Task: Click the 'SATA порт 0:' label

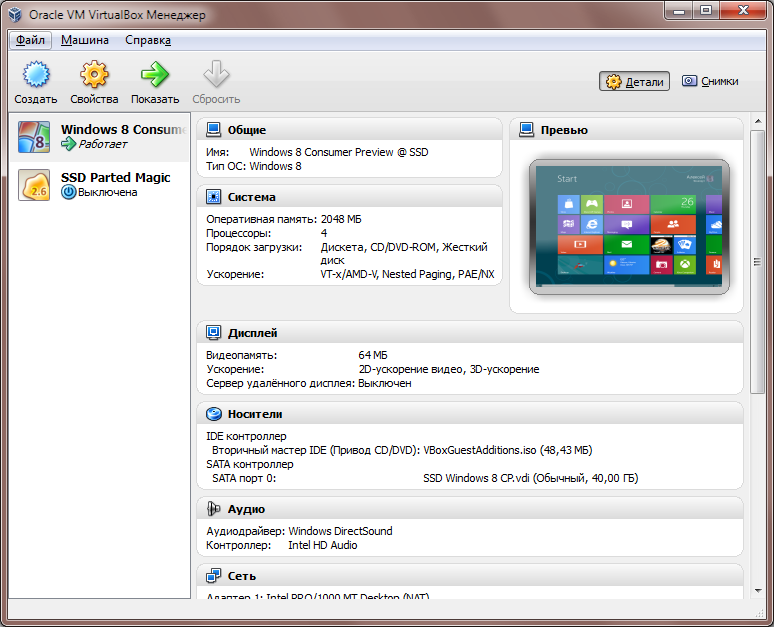Action: (x=244, y=478)
